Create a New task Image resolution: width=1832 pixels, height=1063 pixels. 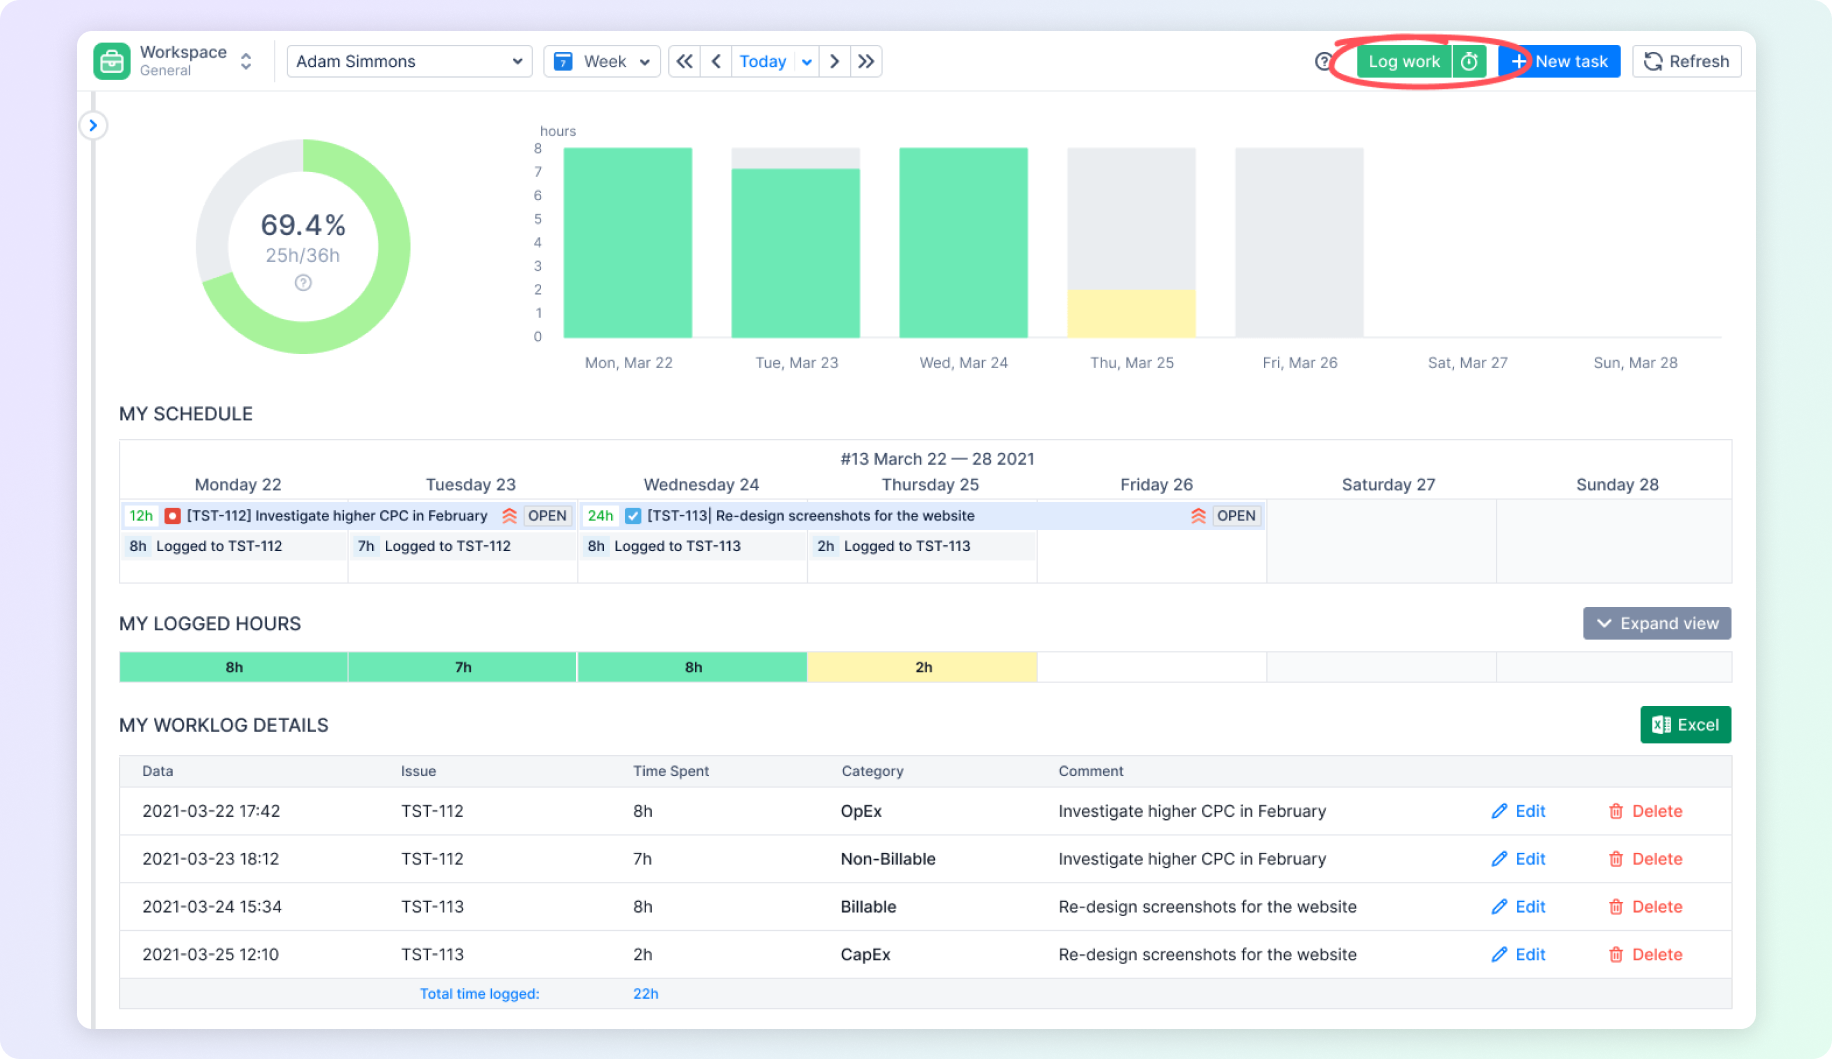[x=1560, y=62]
